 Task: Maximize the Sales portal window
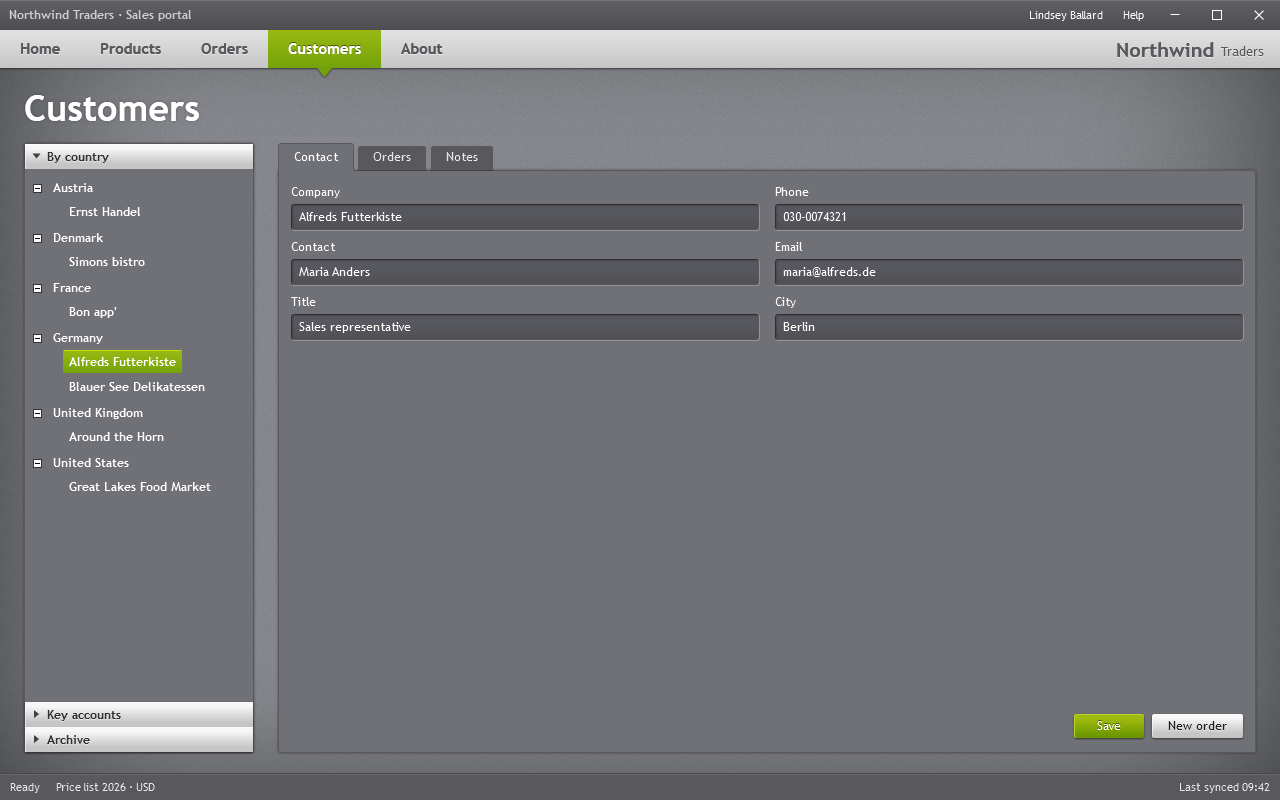pyautogui.click(x=1217, y=15)
